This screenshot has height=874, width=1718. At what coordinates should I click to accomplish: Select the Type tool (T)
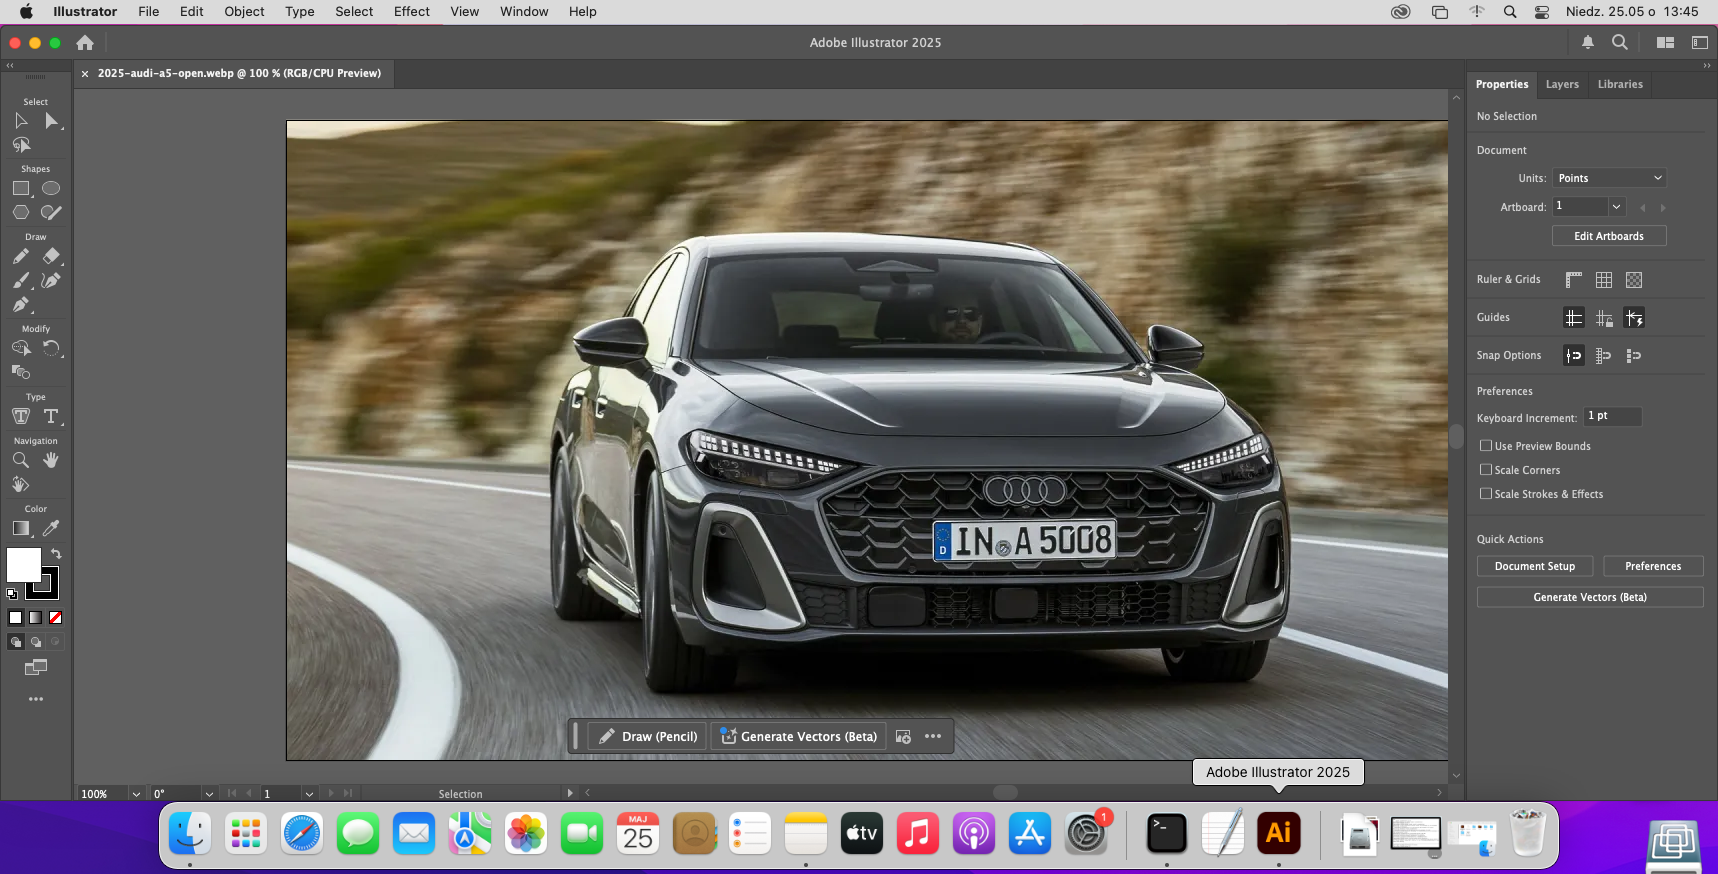(x=51, y=416)
